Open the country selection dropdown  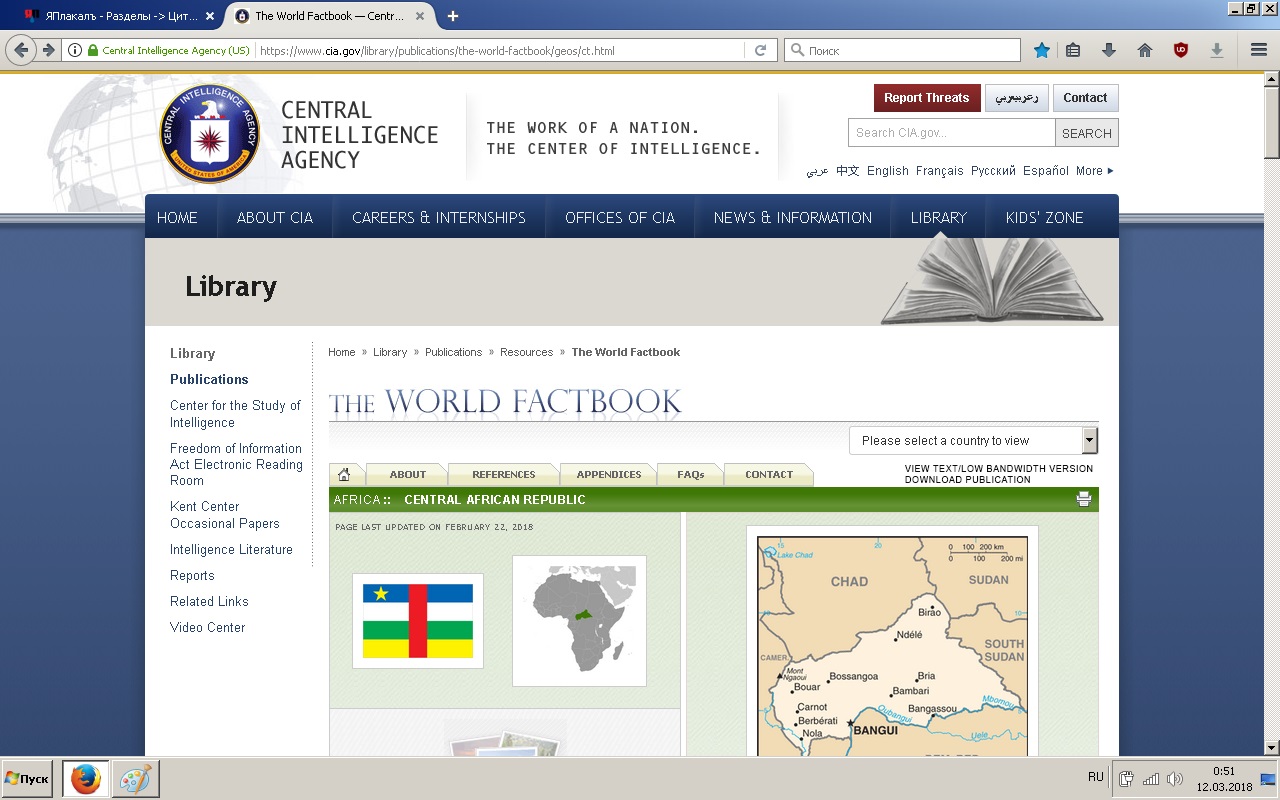[973, 440]
